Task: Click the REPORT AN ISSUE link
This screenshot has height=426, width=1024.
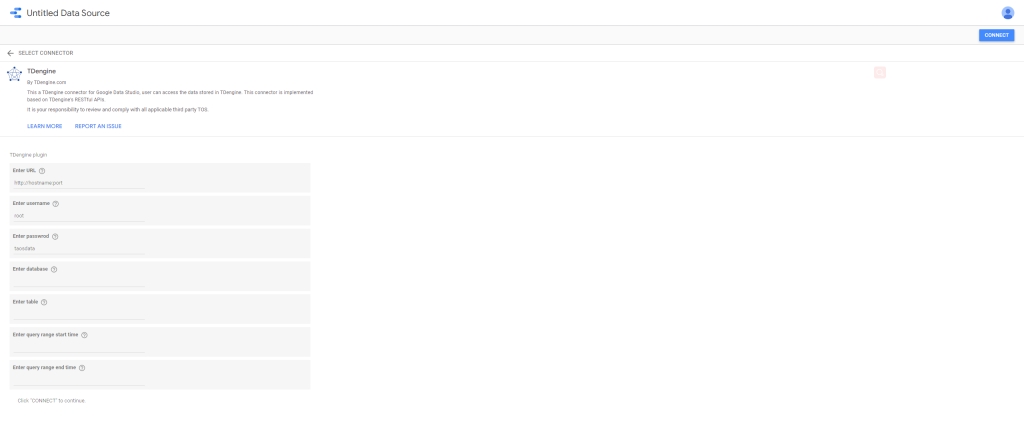Action: (x=98, y=126)
